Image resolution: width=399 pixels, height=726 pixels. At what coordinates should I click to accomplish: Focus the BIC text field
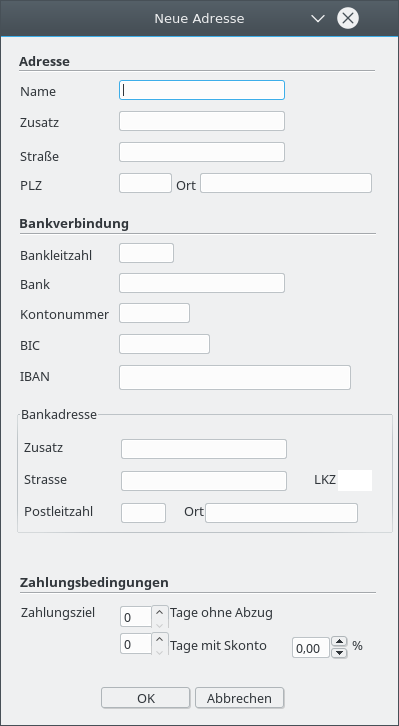click(164, 344)
